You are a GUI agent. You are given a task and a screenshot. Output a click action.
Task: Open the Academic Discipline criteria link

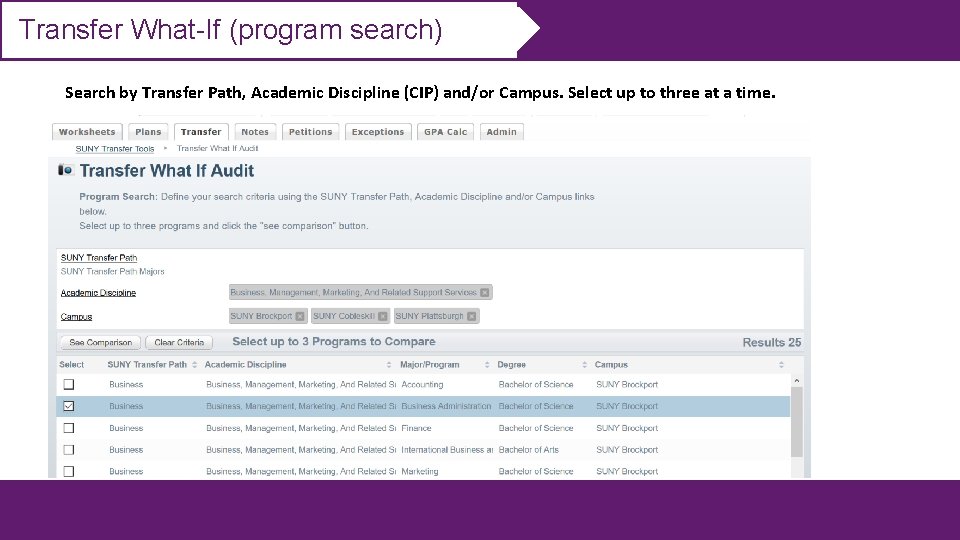pos(98,293)
